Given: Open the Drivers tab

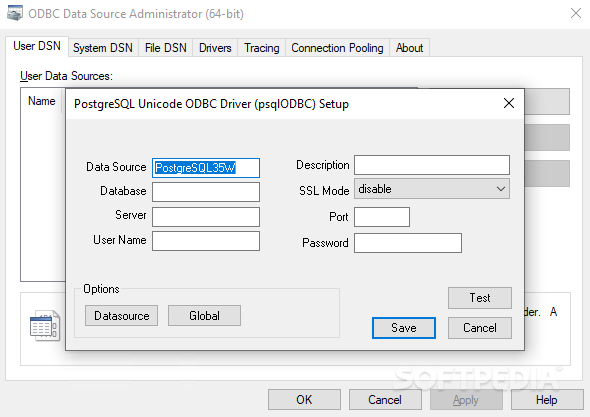Looking at the screenshot, I should coord(215,48).
